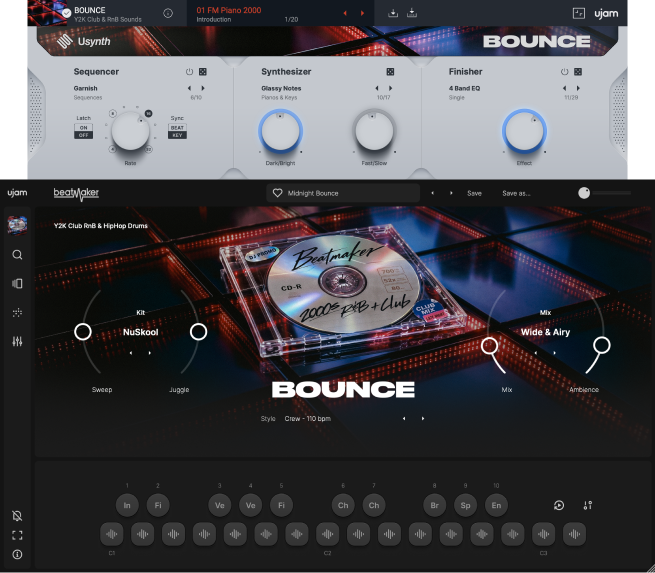Select previous Finisher effect before 4 Band EQ

(x=564, y=88)
